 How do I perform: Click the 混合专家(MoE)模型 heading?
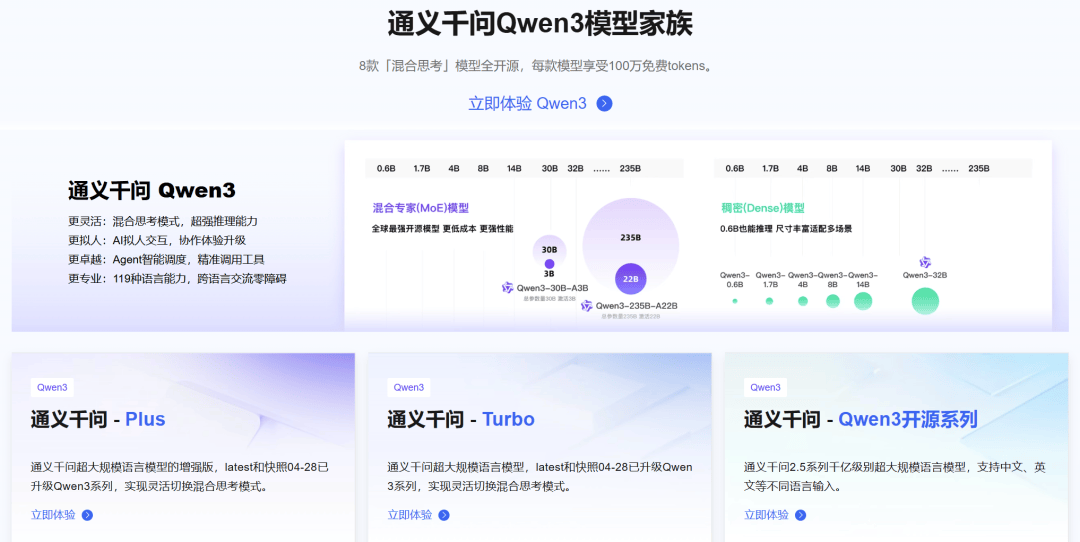click(x=421, y=208)
